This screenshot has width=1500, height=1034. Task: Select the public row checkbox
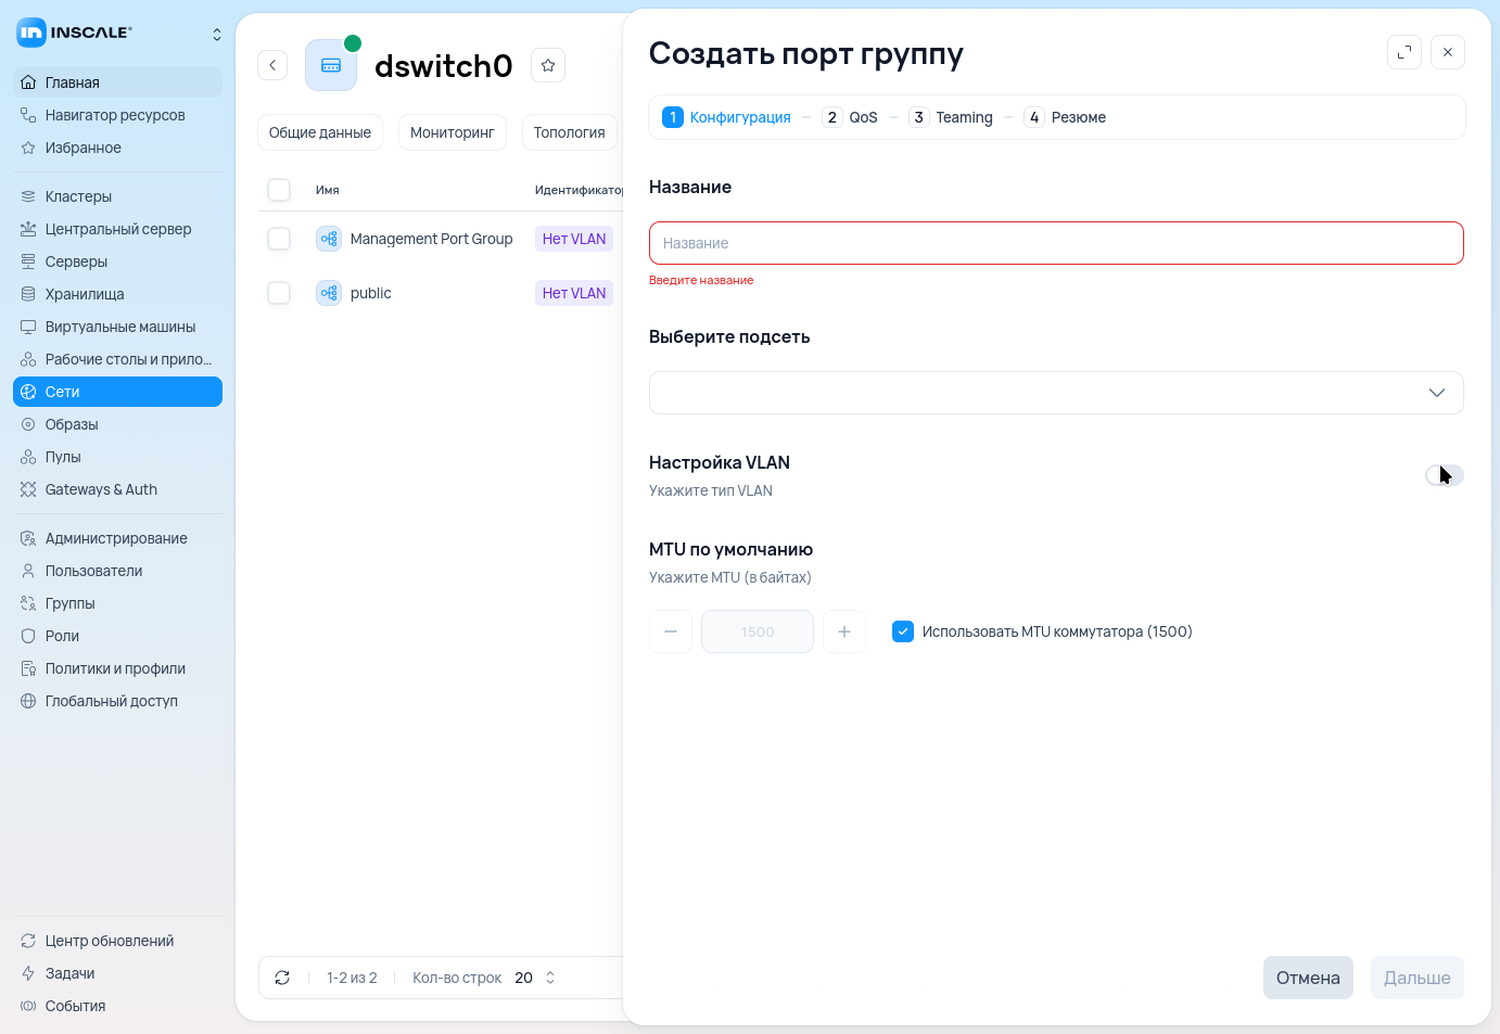point(279,293)
